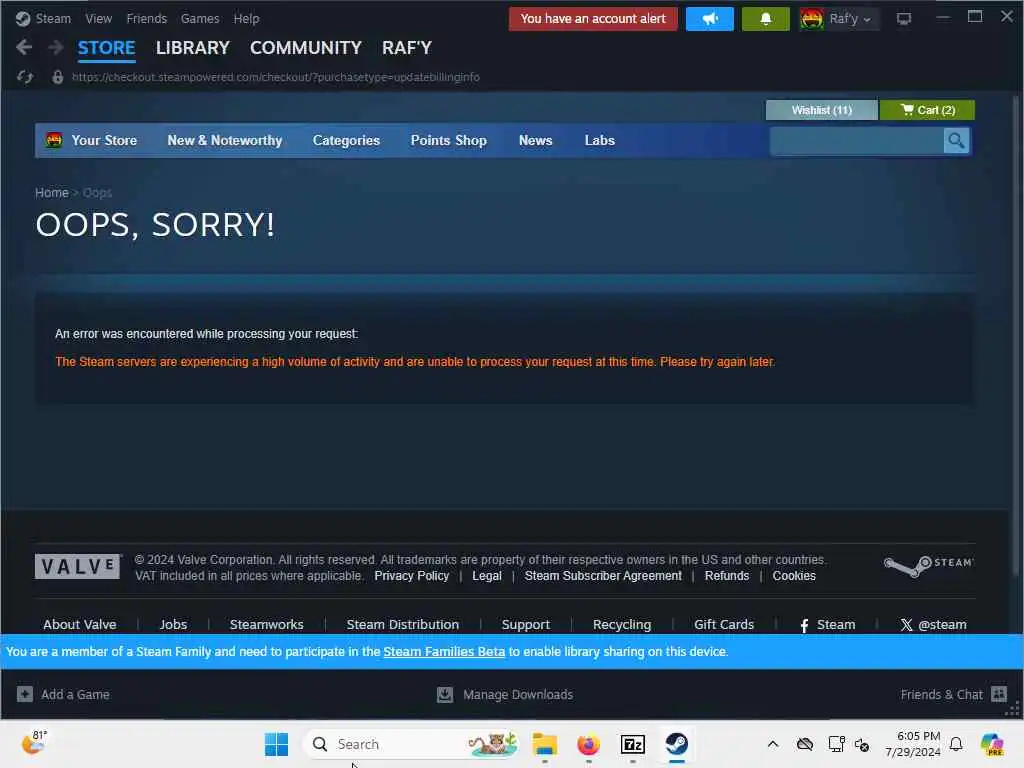
Task: Open the Steam Subscriber Agreement link
Action: (603, 576)
